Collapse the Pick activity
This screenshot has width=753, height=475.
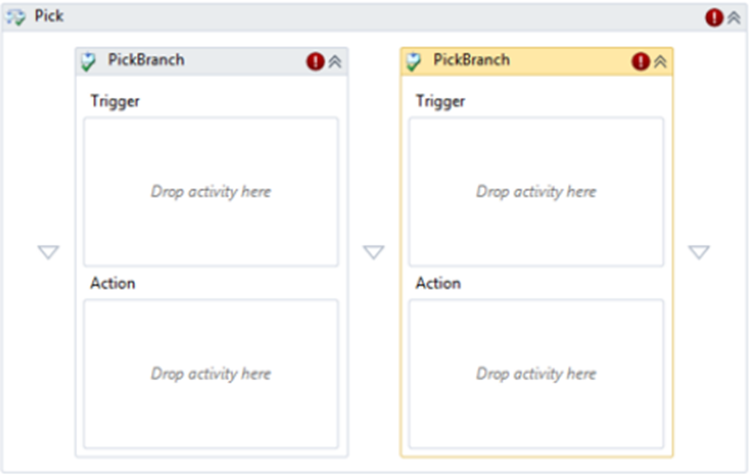(733, 18)
